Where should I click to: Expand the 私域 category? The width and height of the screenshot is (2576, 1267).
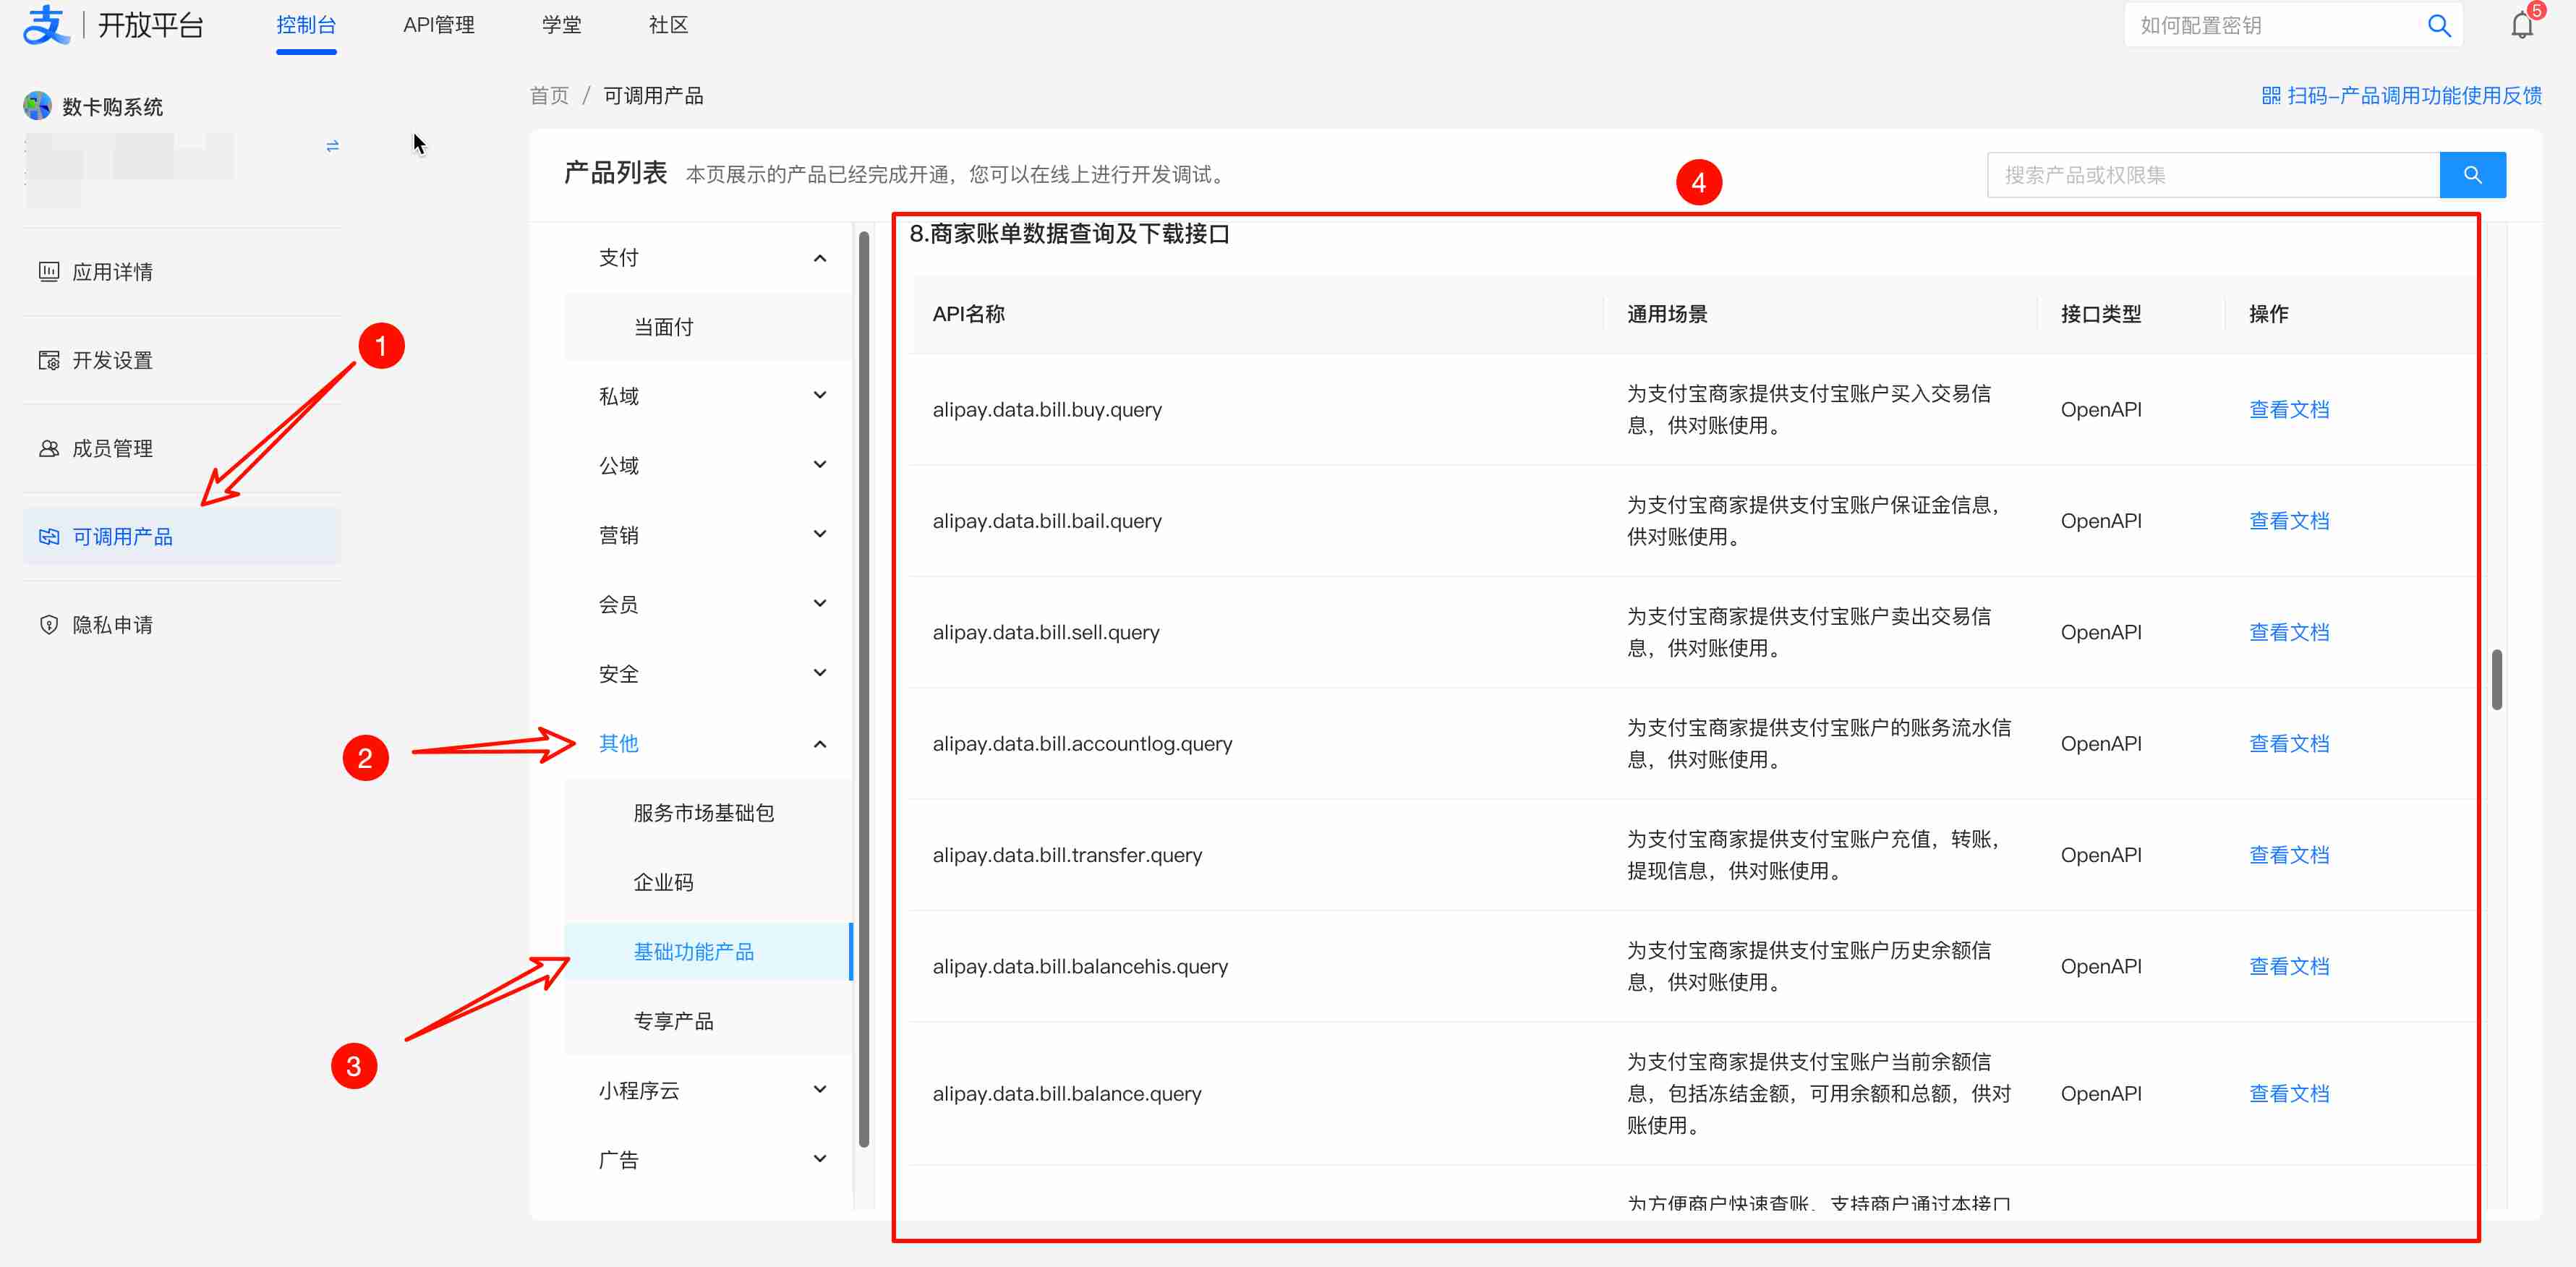tap(819, 396)
